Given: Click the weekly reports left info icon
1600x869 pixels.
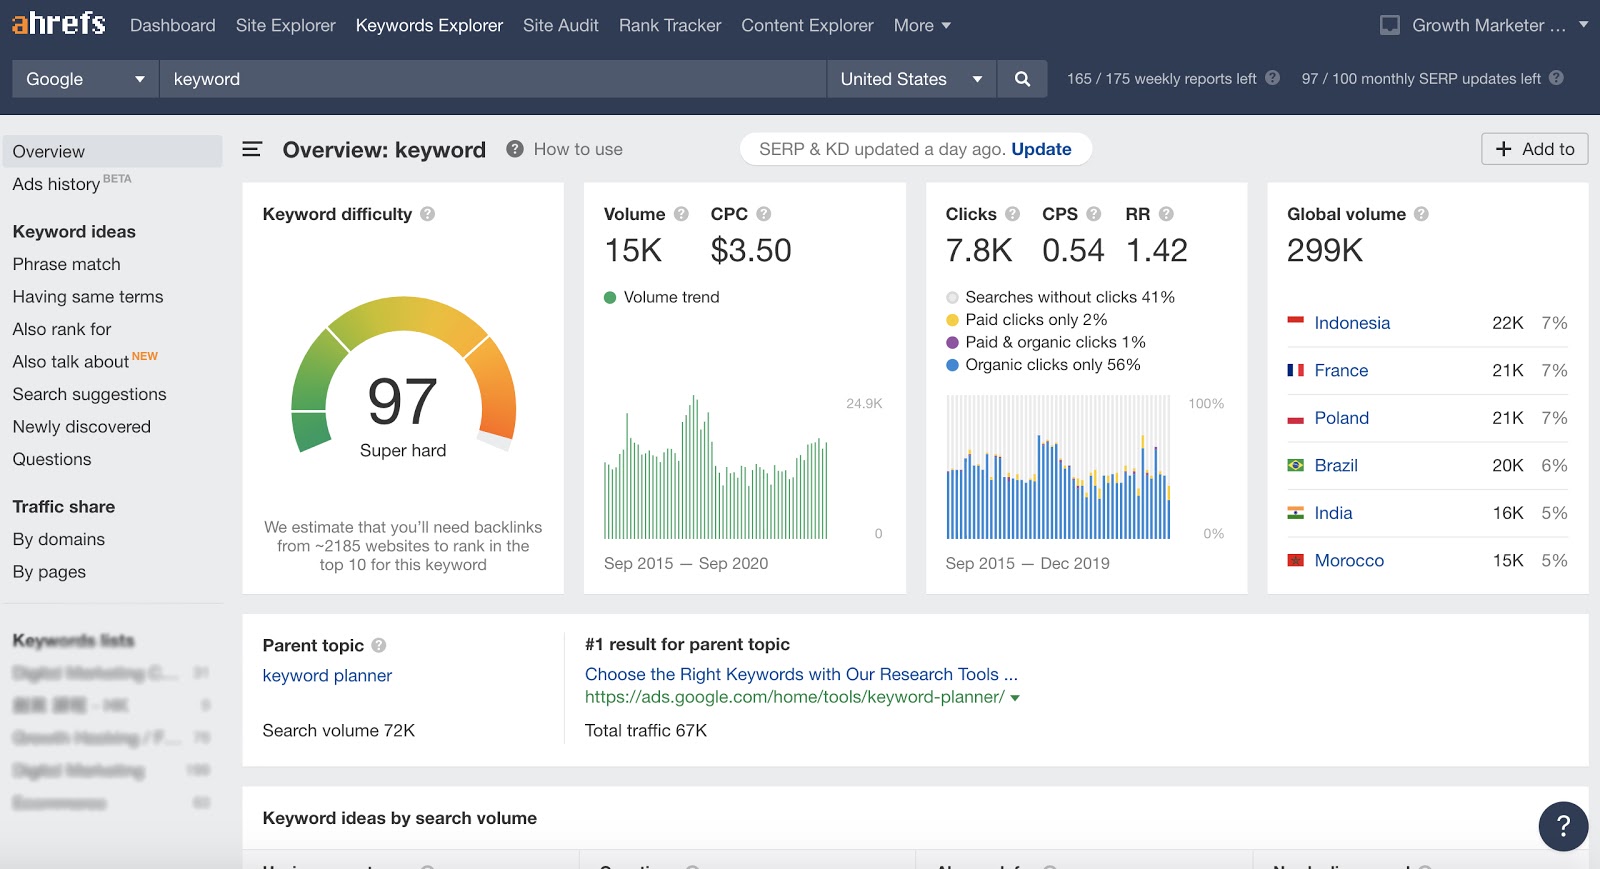Looking at the screenshot, I should click(x=1272, y=78).
